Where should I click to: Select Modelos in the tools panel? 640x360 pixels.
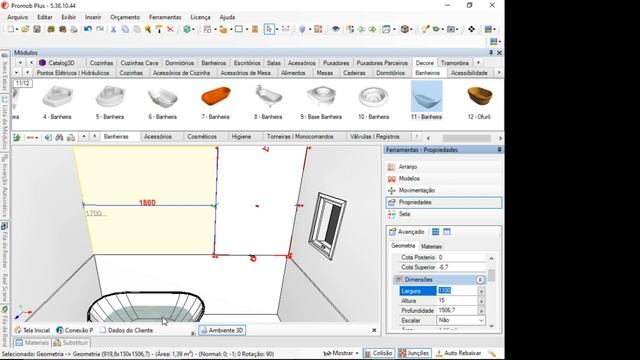coord(443,179)
